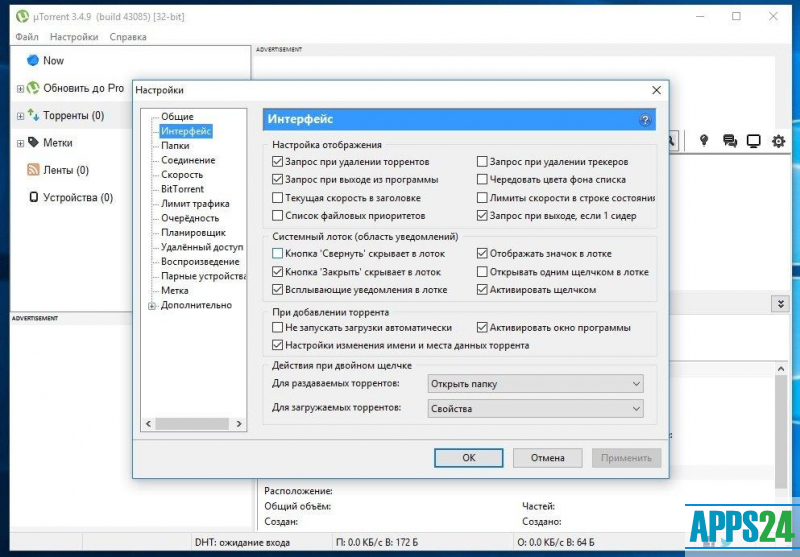The width and height of the screenshot is (800, 557).
Task: Toggle 'Запрос при удалении торрентов' checkbox
Action: tap(277, 162)
